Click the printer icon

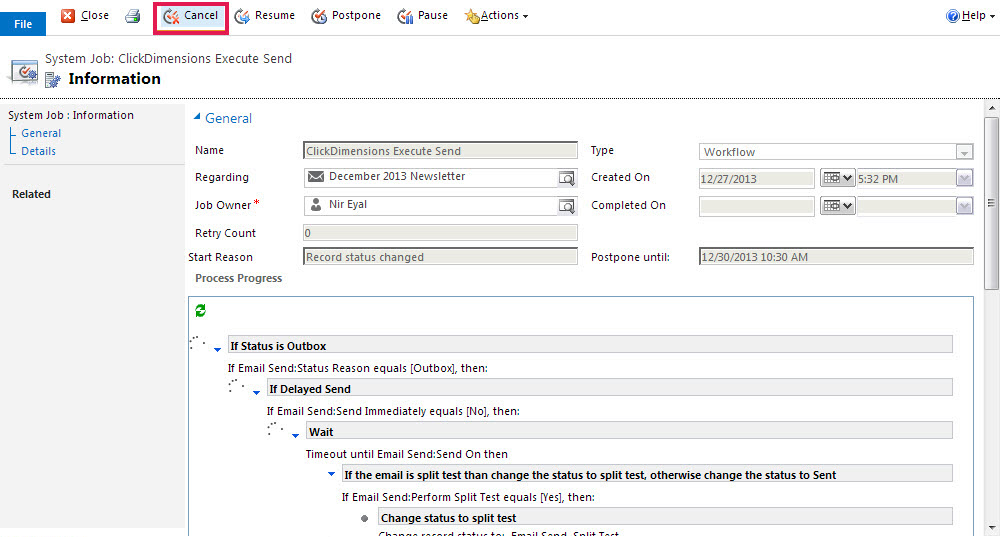point(133,16)
